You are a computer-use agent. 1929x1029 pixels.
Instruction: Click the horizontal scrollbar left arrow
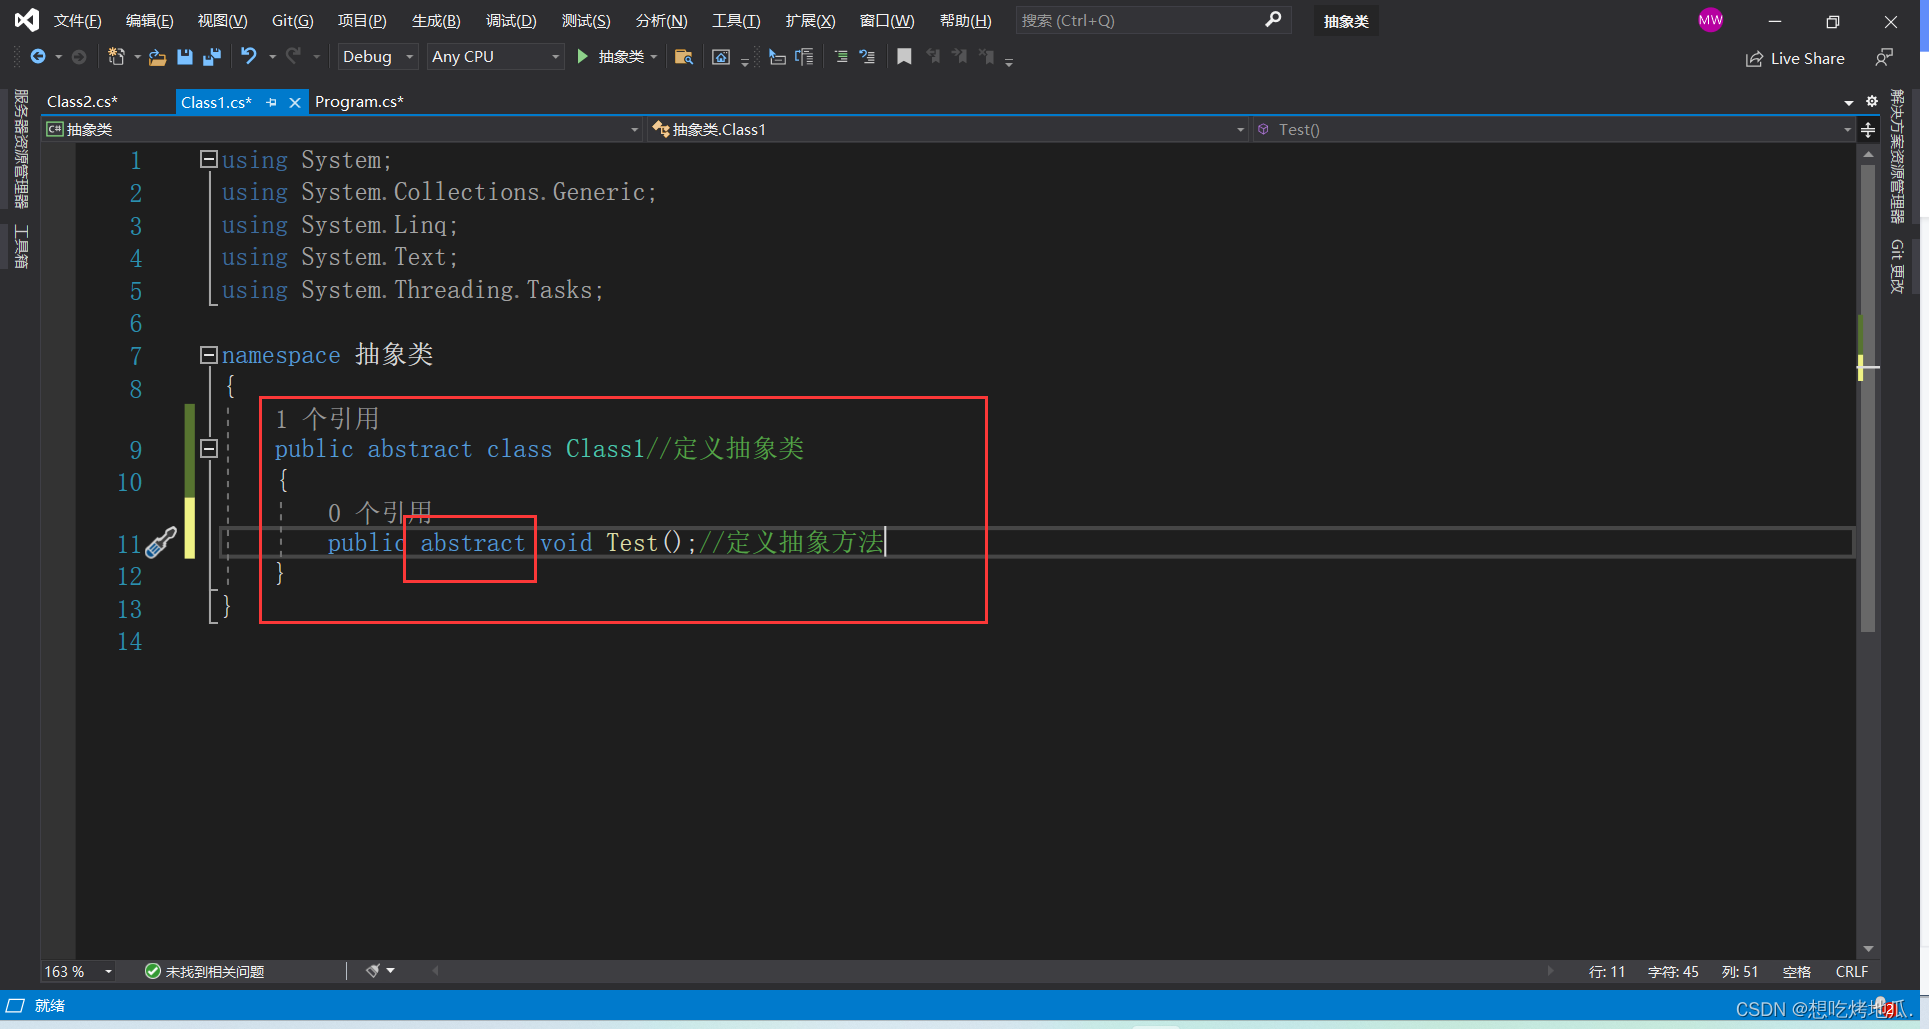point(435,971)
